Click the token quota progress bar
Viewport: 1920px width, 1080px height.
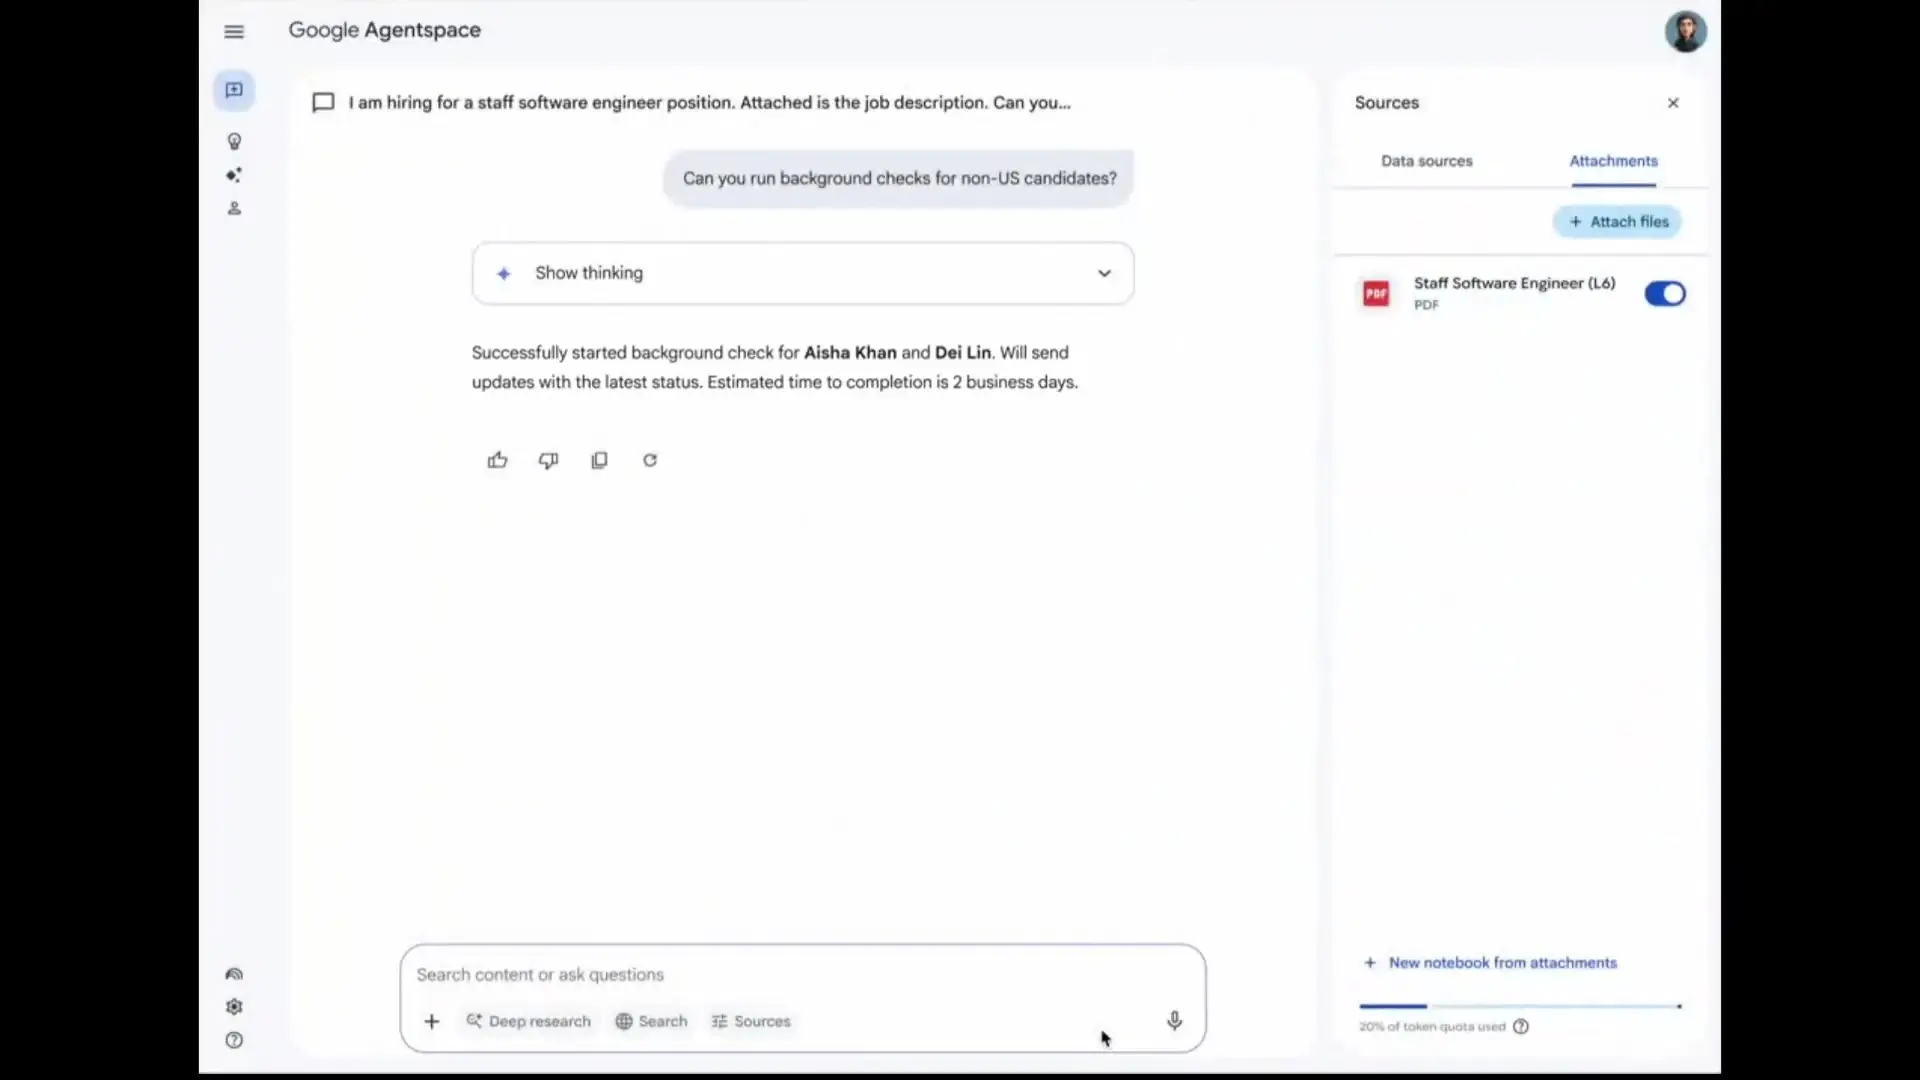pos(1520,1006)
